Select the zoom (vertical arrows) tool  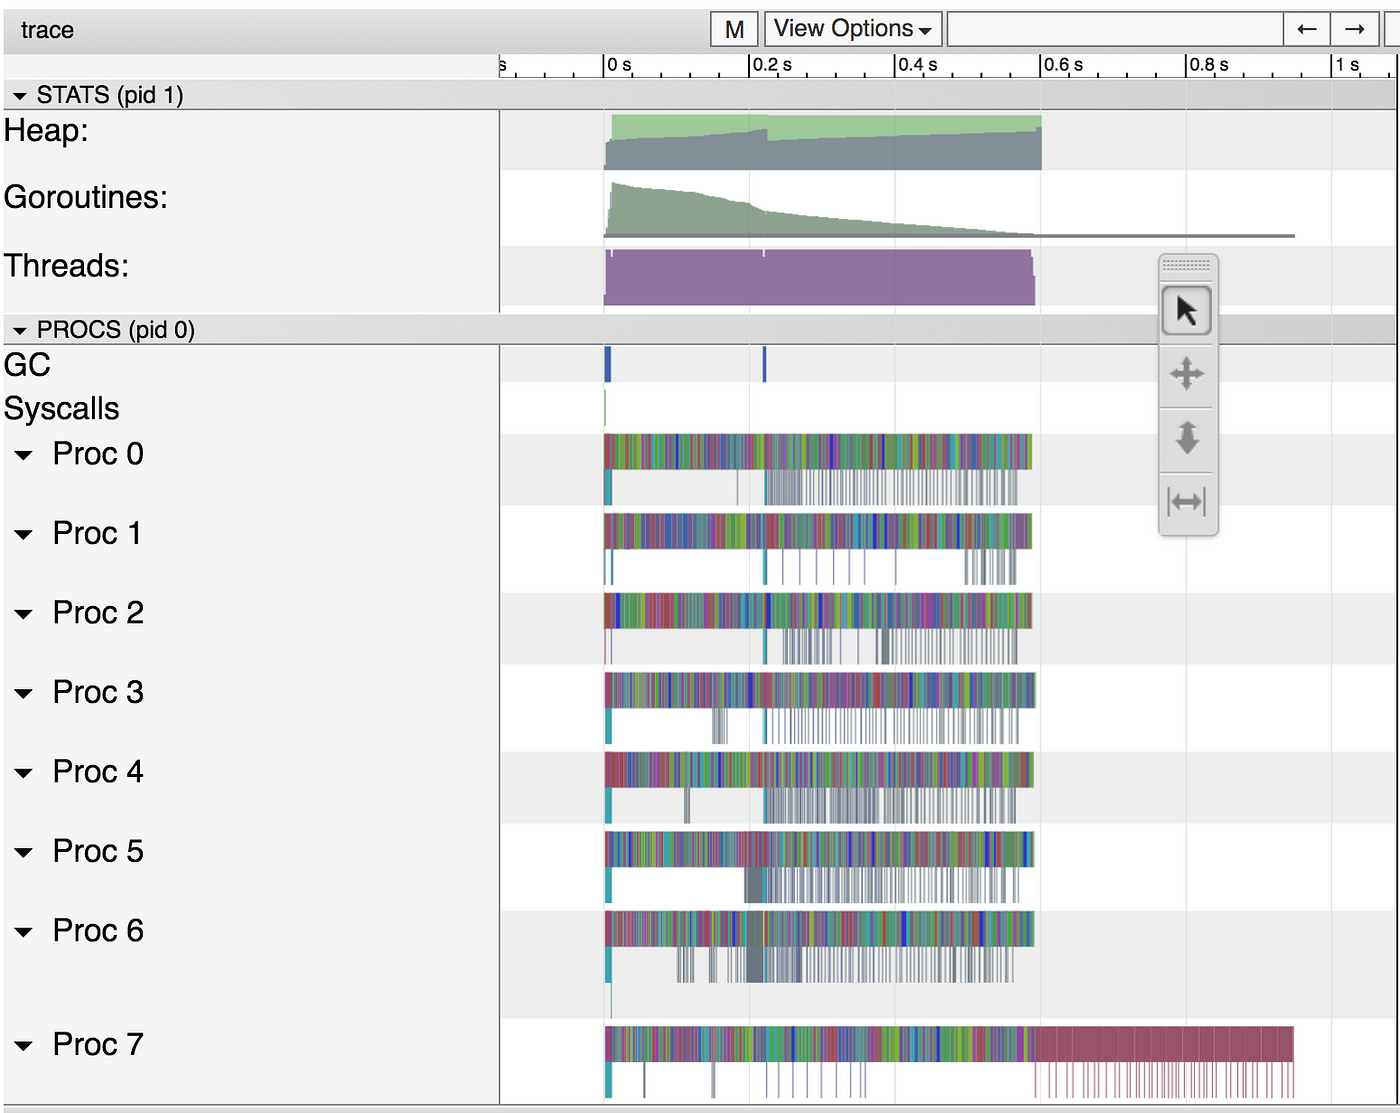pos(1187,438)
